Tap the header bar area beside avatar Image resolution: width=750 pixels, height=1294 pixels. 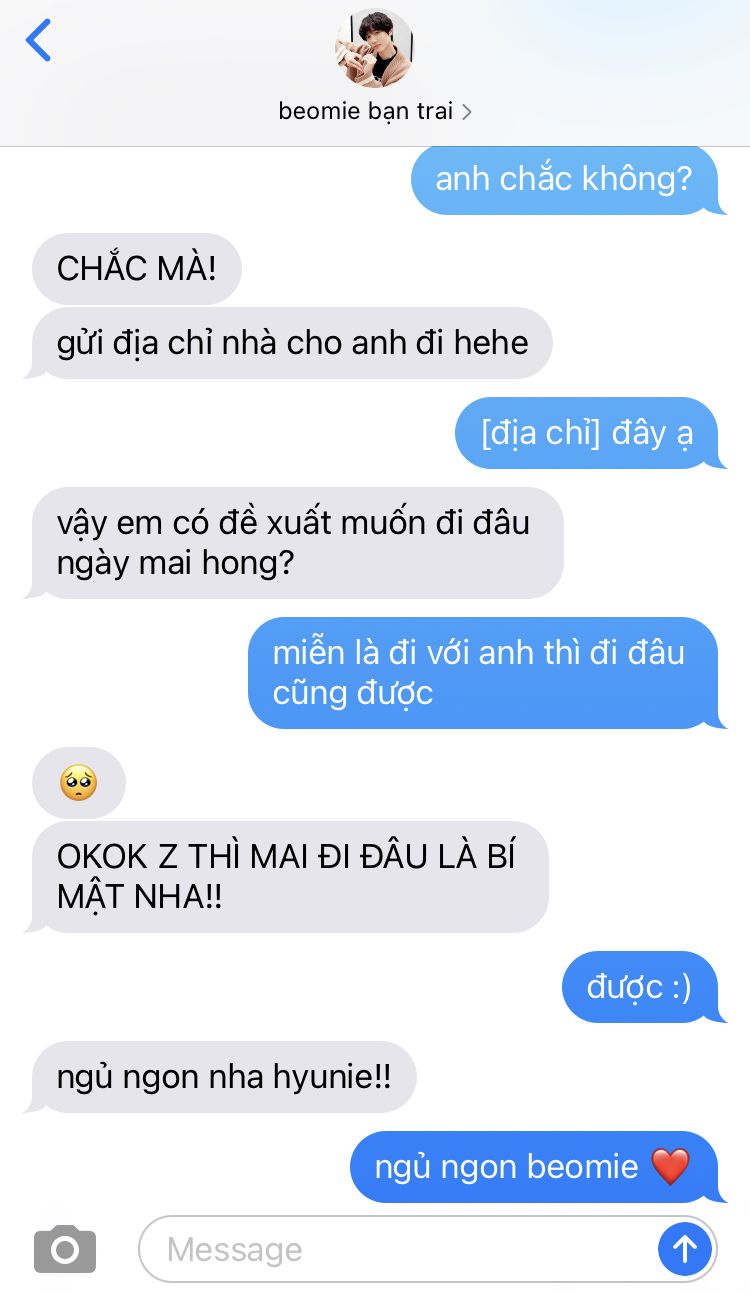(580, 60)
